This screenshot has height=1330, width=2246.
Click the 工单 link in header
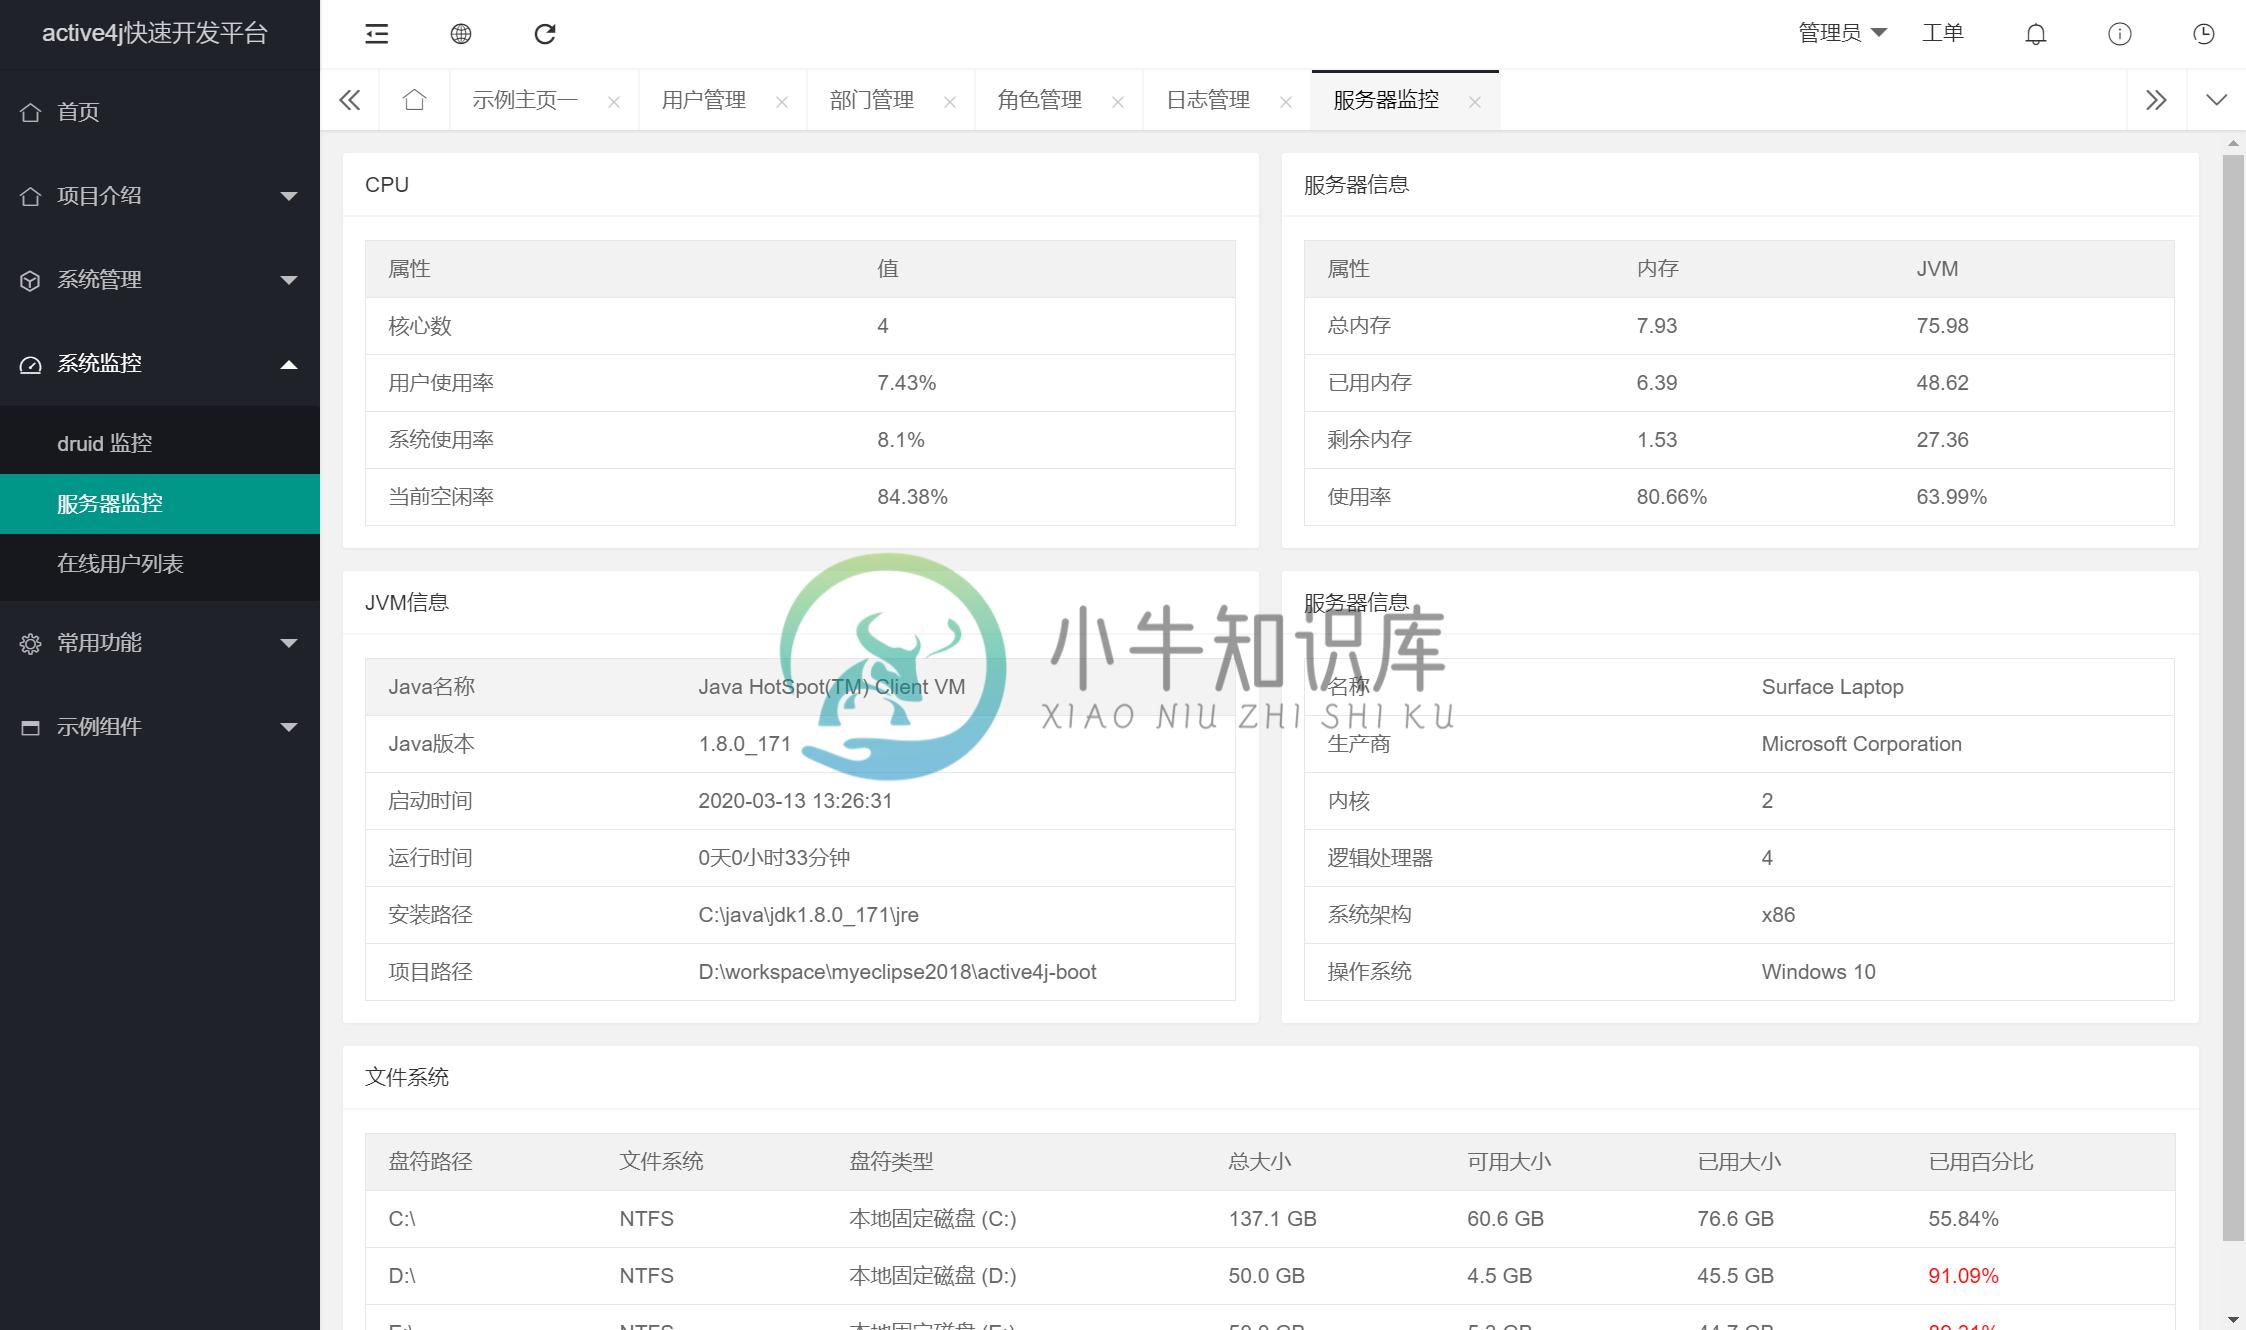click(1943, 33)
